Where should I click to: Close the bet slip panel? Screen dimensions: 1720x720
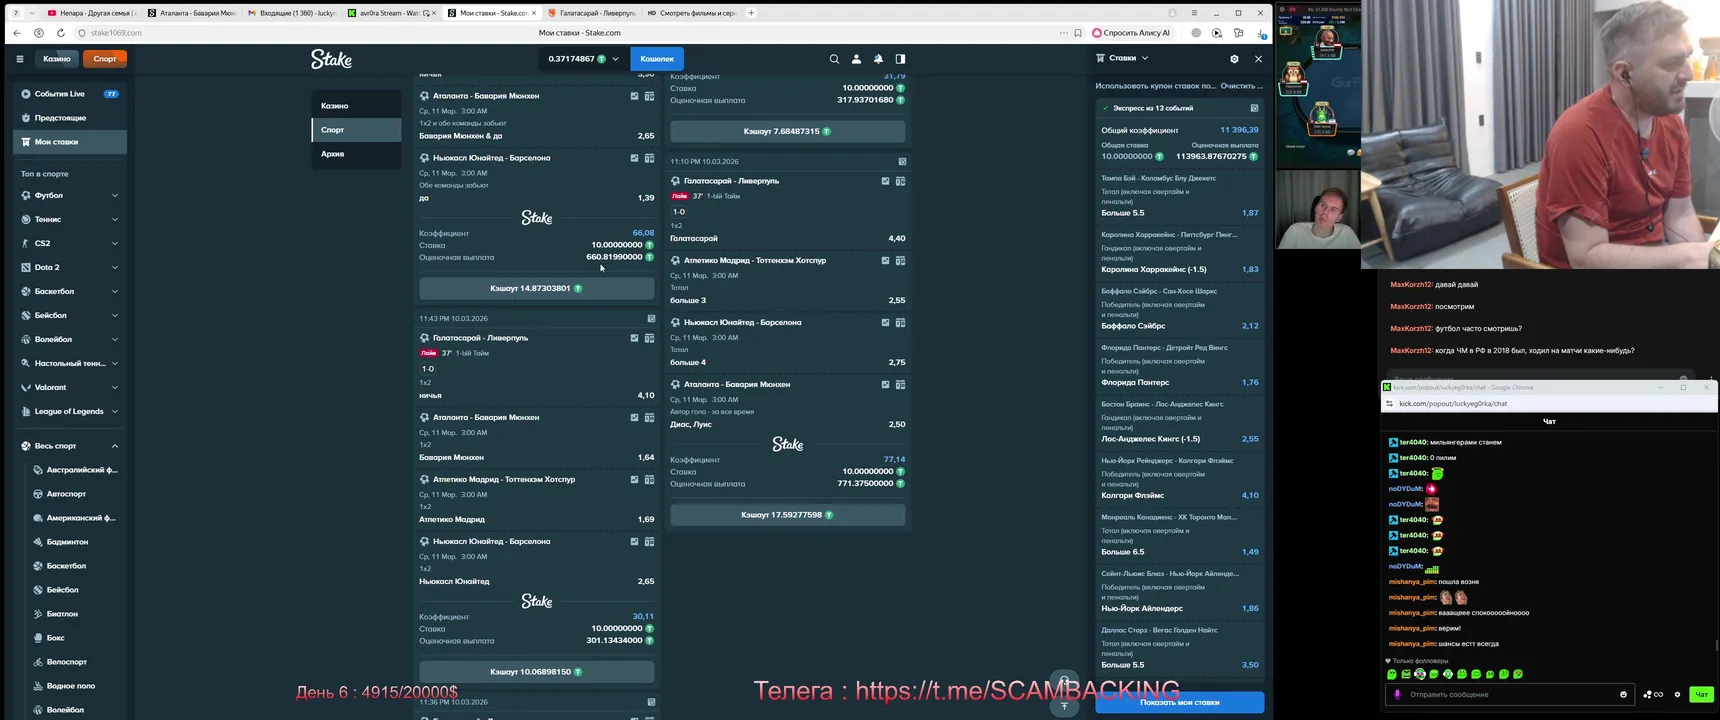click(1258, 59)
